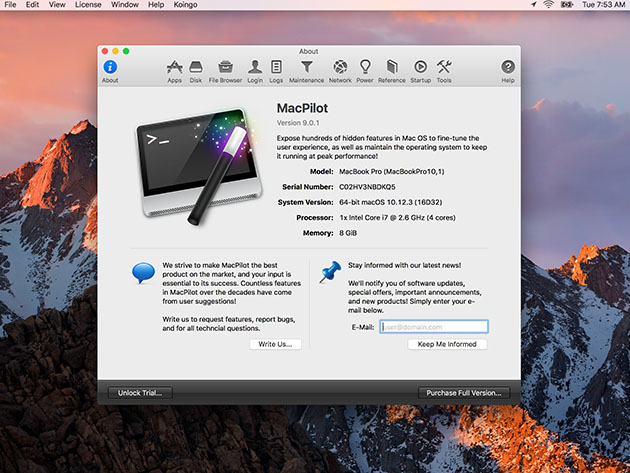Click the Help question mark icon
This screenshot has height=473, width=630.
[x=508, y=68]
